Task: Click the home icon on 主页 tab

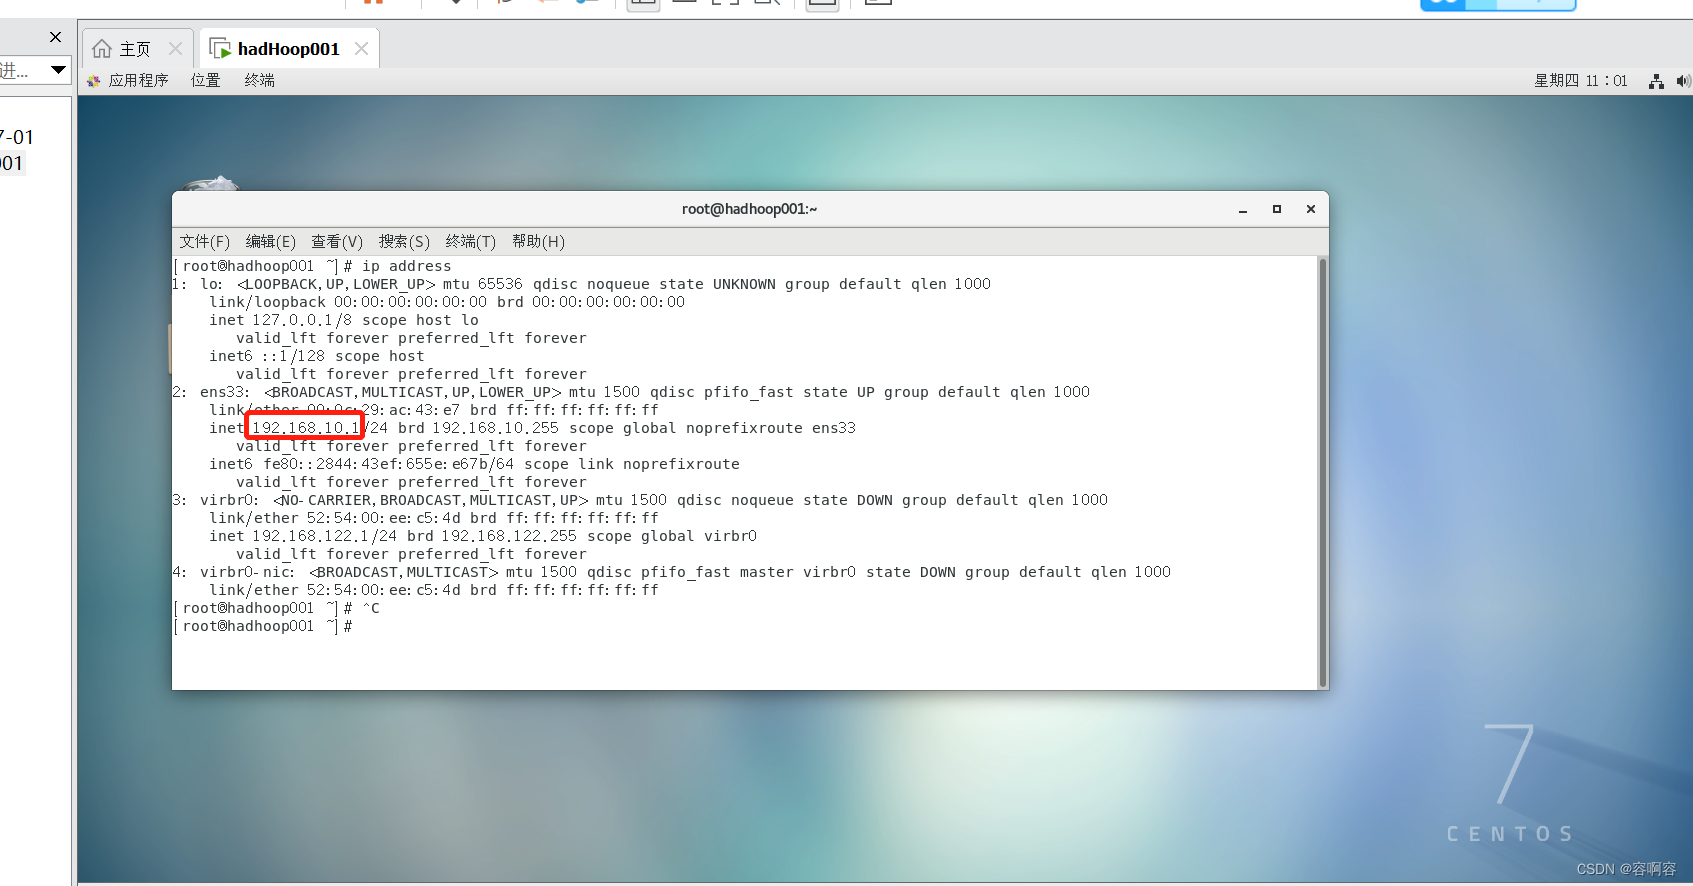Action: pos(102,48)
